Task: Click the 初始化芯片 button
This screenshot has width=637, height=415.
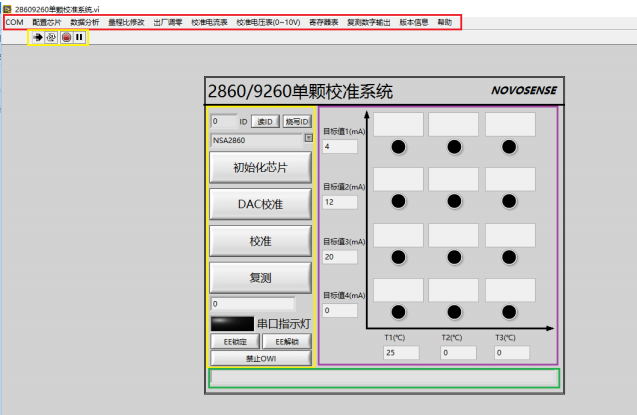Action: click(x=260, y=168)
